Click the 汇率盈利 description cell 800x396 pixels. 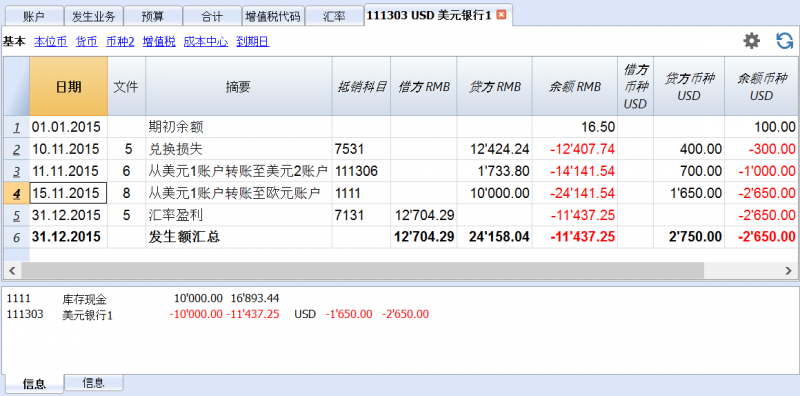pos(239,215)
